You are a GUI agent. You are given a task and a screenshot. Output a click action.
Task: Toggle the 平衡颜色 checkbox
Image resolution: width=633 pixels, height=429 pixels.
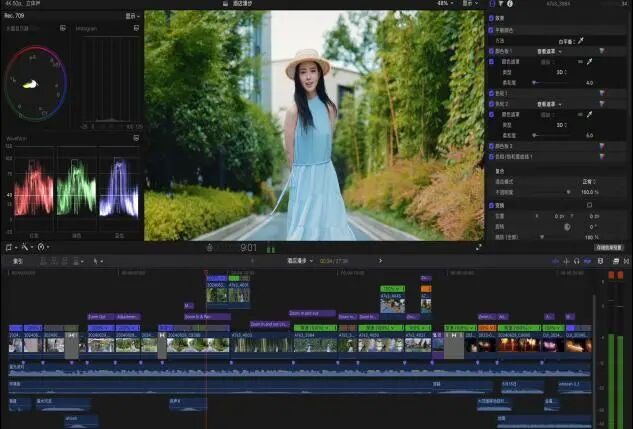tap(491, 30)
